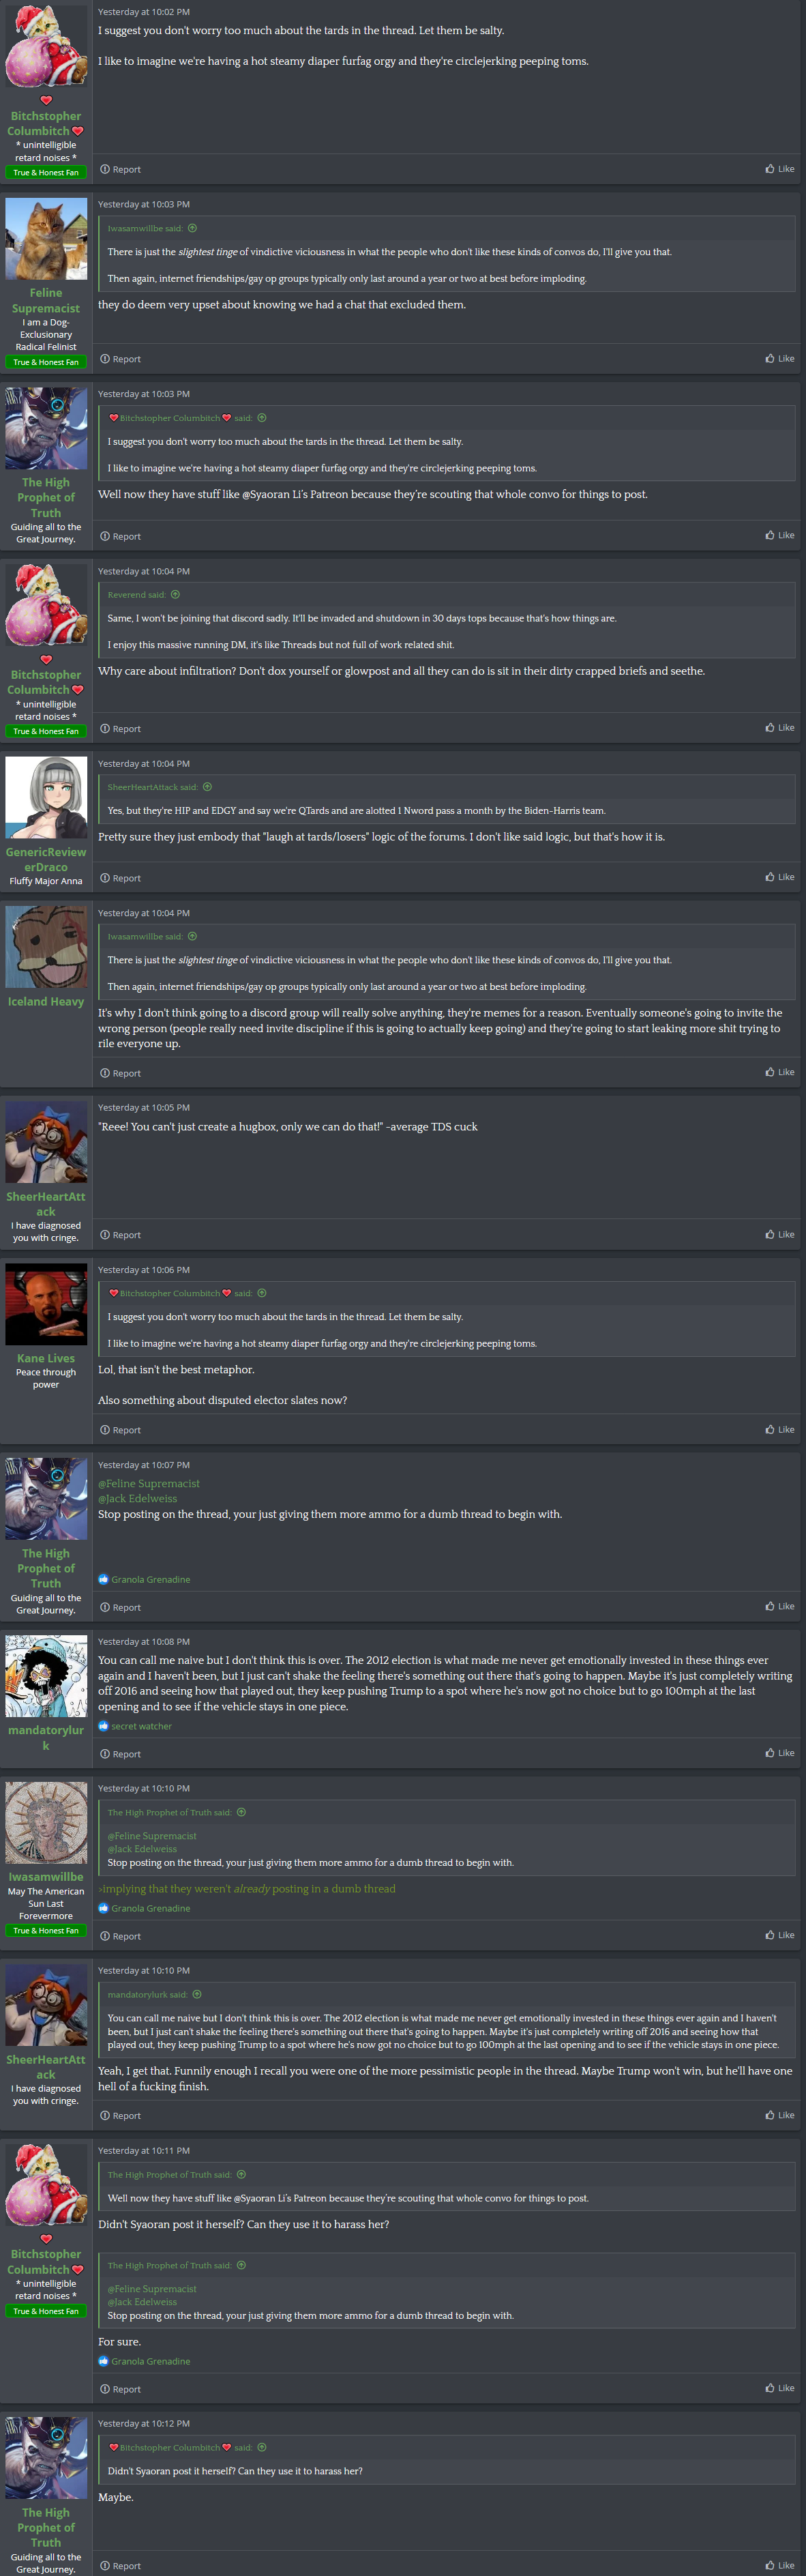Click jump arrow beside 'mandatorylurk said:'
The image size is (806, 2576).
click(x=197, y=1994)
